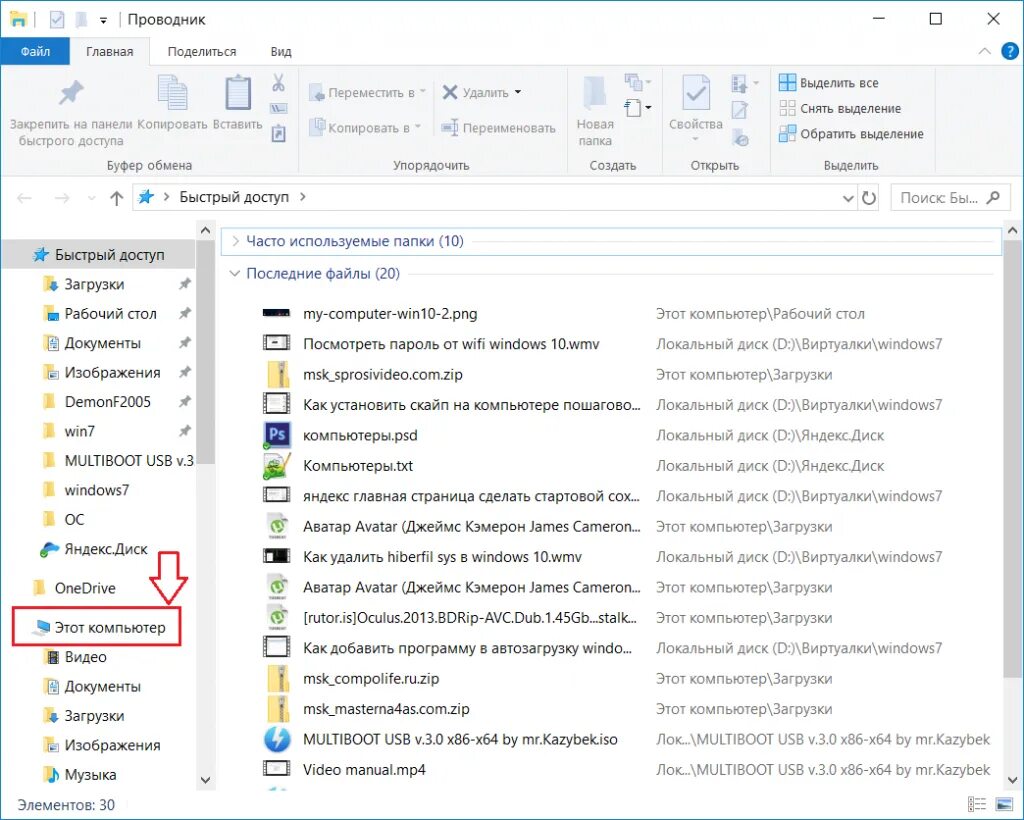Click the Back arrow navigation icon
The image size is (1024, 820).
tap(24, 198)
